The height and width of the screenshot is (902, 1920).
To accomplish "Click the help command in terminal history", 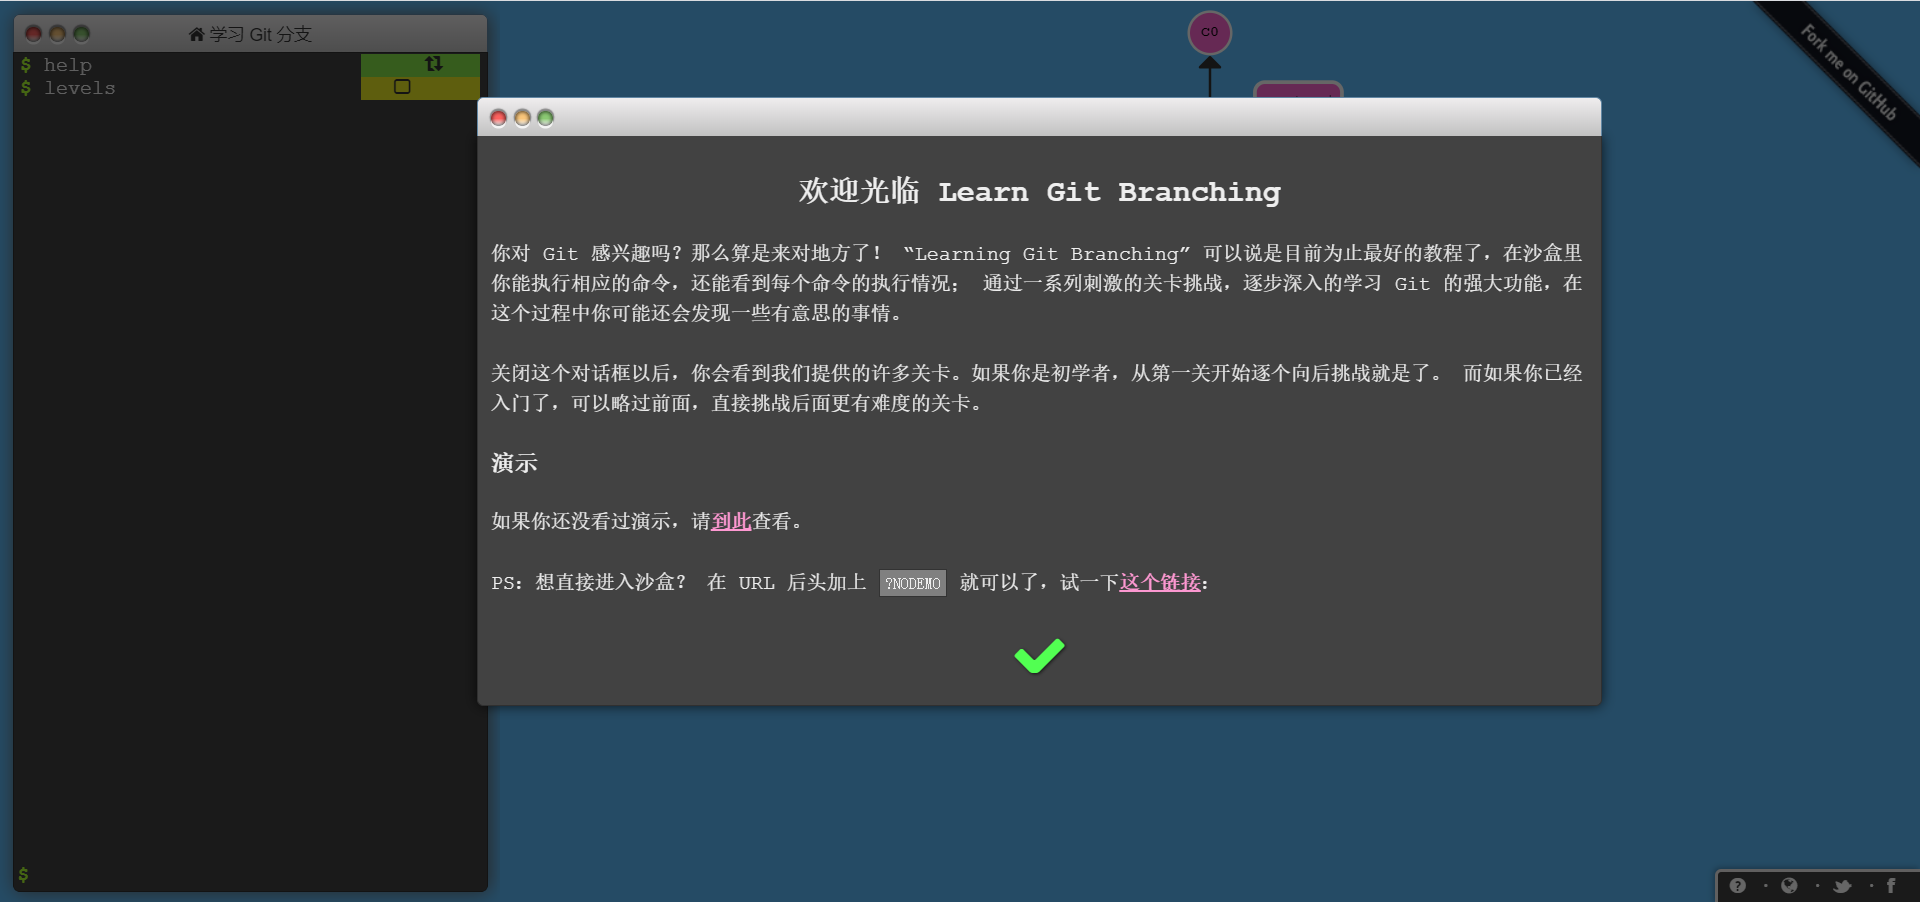I will pos(68,65).
